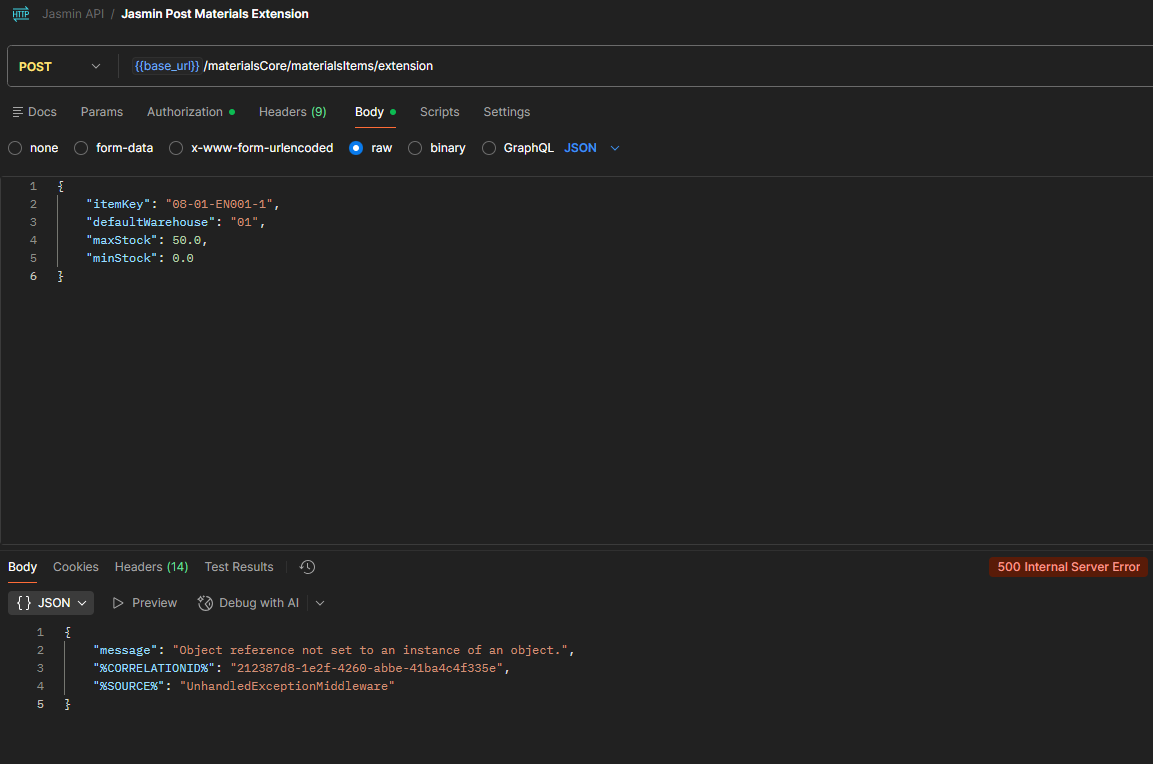Open the Docs panel icon
Viewport: 1153px width, 764px height.
(x=18, y=112)
